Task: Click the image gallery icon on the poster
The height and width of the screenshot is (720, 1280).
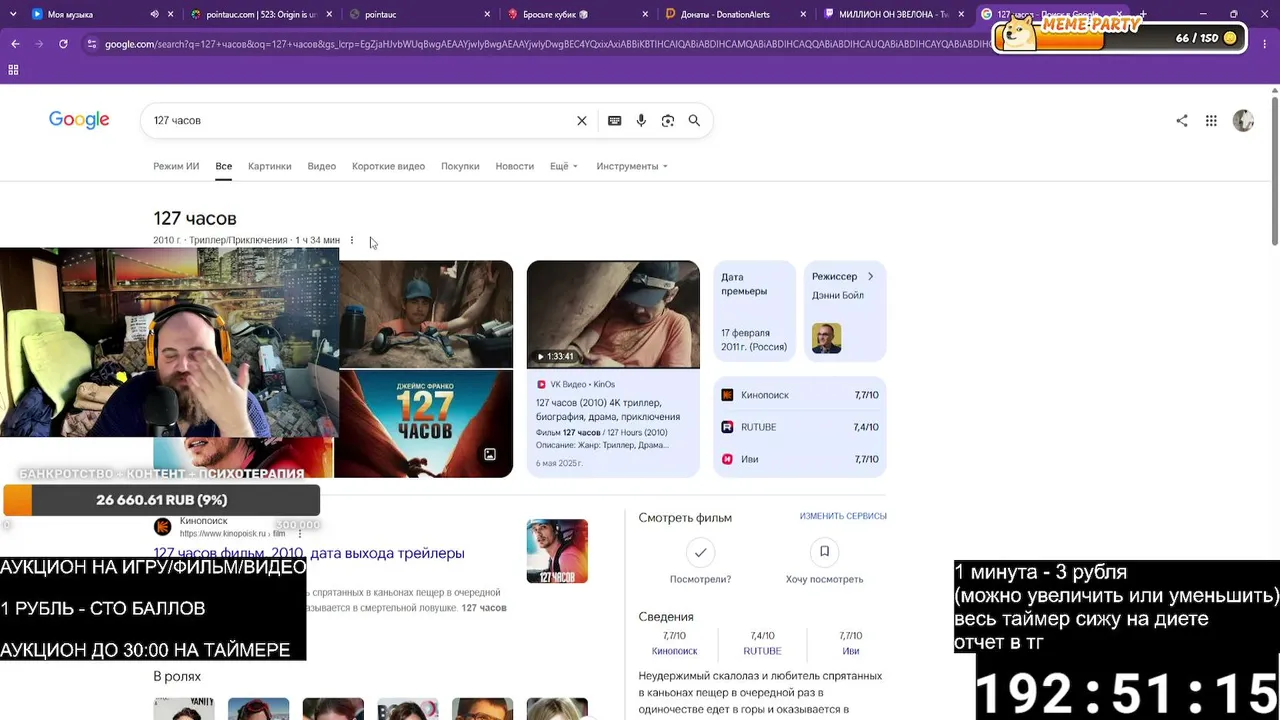Action: pos(490,454)
